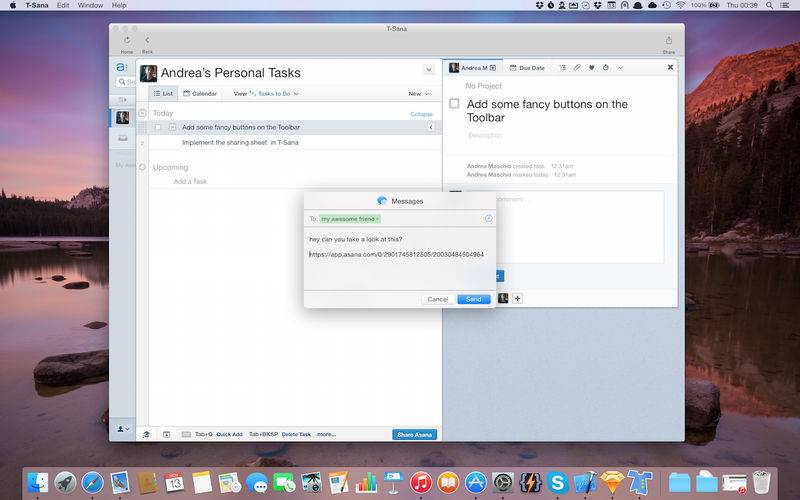Toggle the sidebar collapse icon
The width and height of the screenshot is (800, 500).
tap(122, 99)
